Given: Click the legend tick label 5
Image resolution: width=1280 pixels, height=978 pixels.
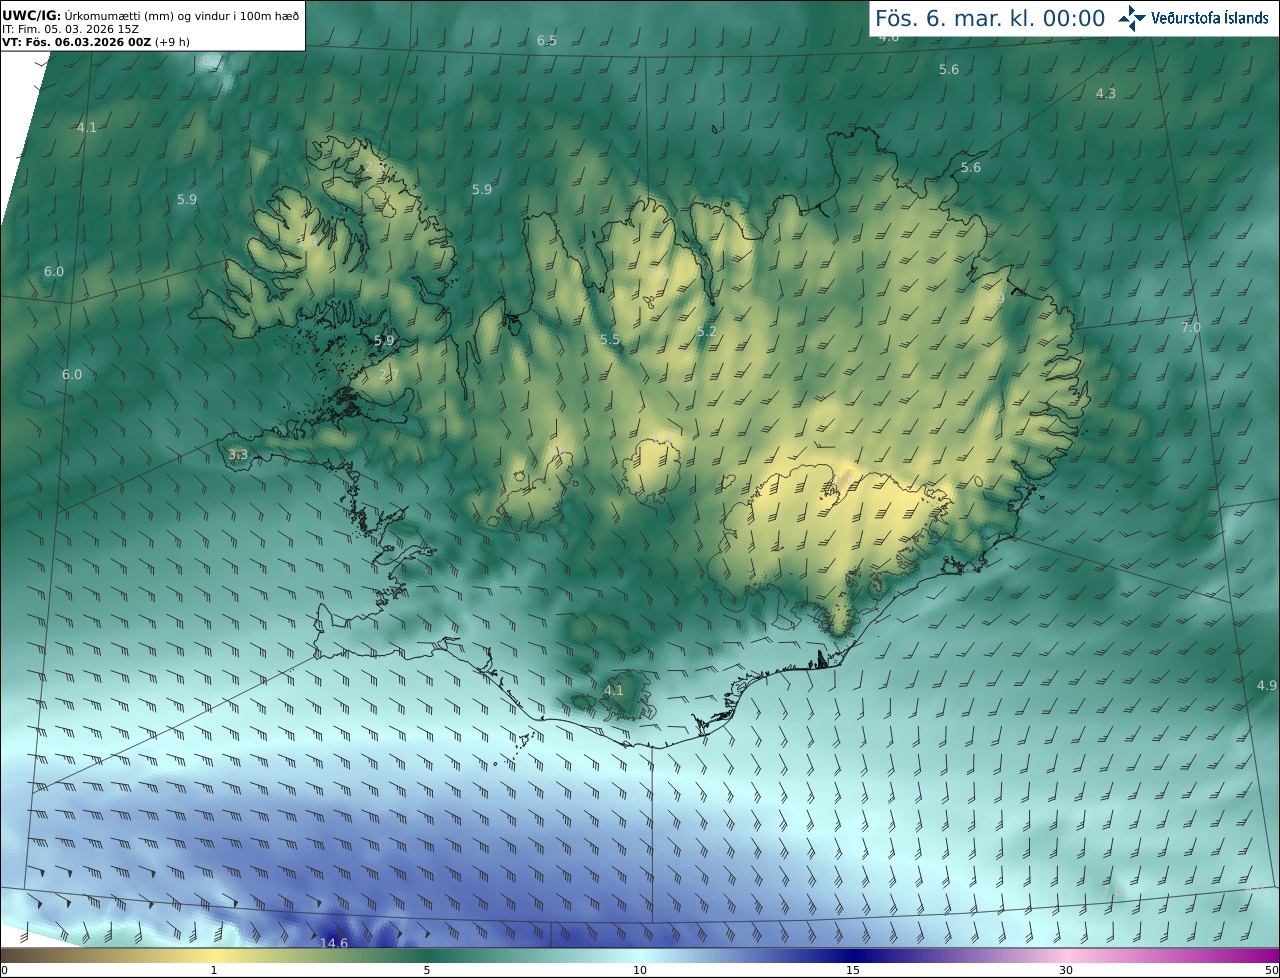Looking at the screenshot, I should tap(427, 970).
